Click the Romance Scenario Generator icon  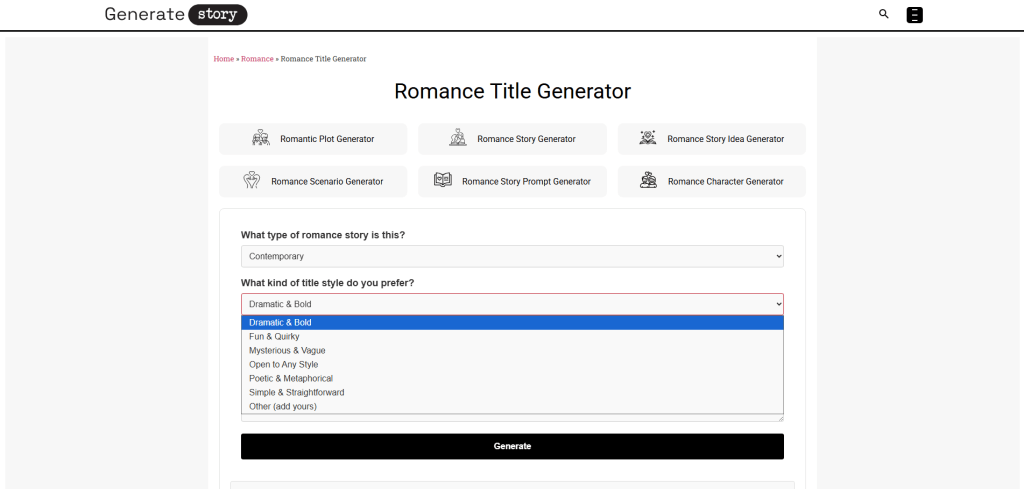pos(252,181)
